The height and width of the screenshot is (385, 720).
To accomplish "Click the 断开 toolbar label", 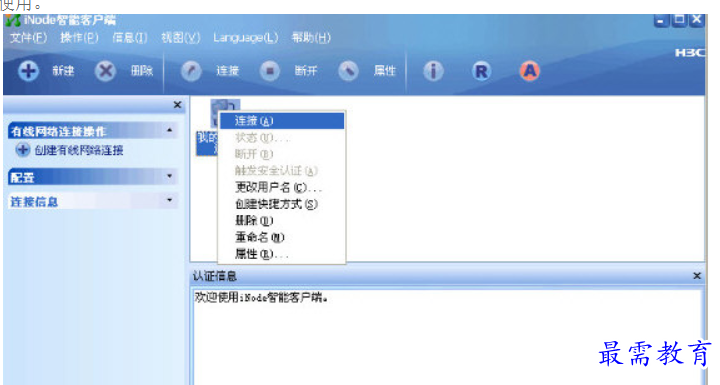I will (x=306, y=71).
